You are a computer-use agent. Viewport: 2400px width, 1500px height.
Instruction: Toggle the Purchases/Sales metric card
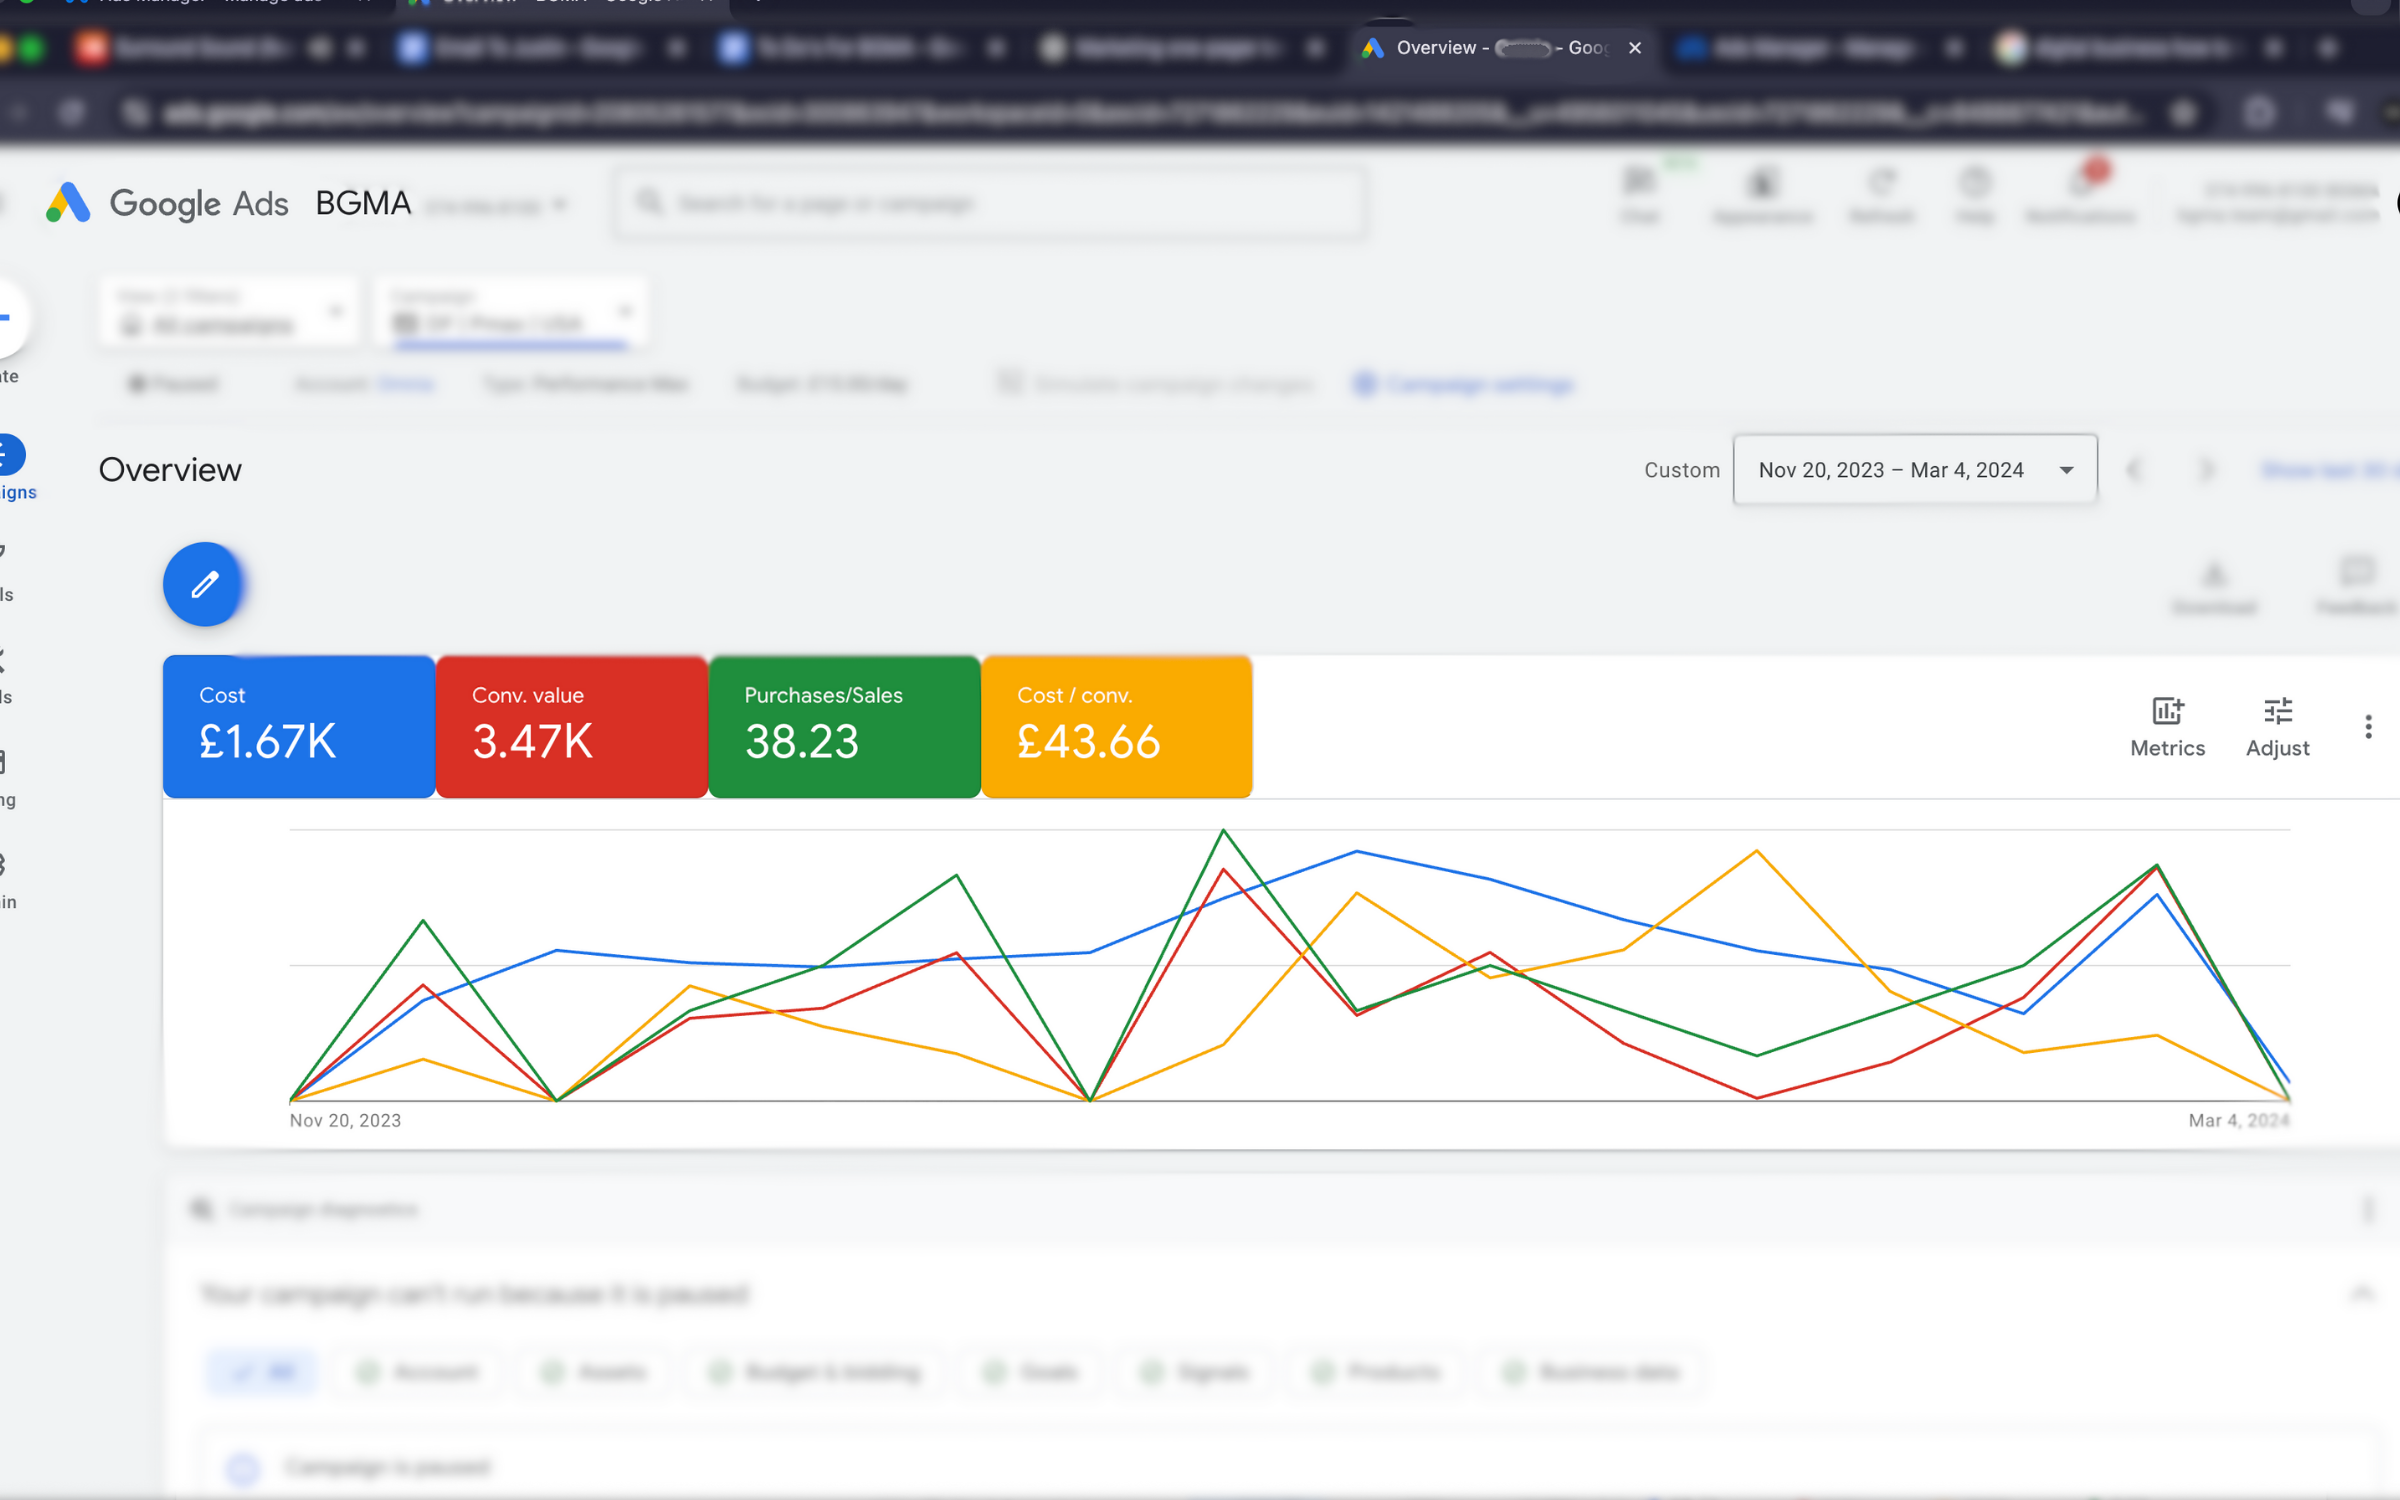pyautogui.click(x=844, y=727)
